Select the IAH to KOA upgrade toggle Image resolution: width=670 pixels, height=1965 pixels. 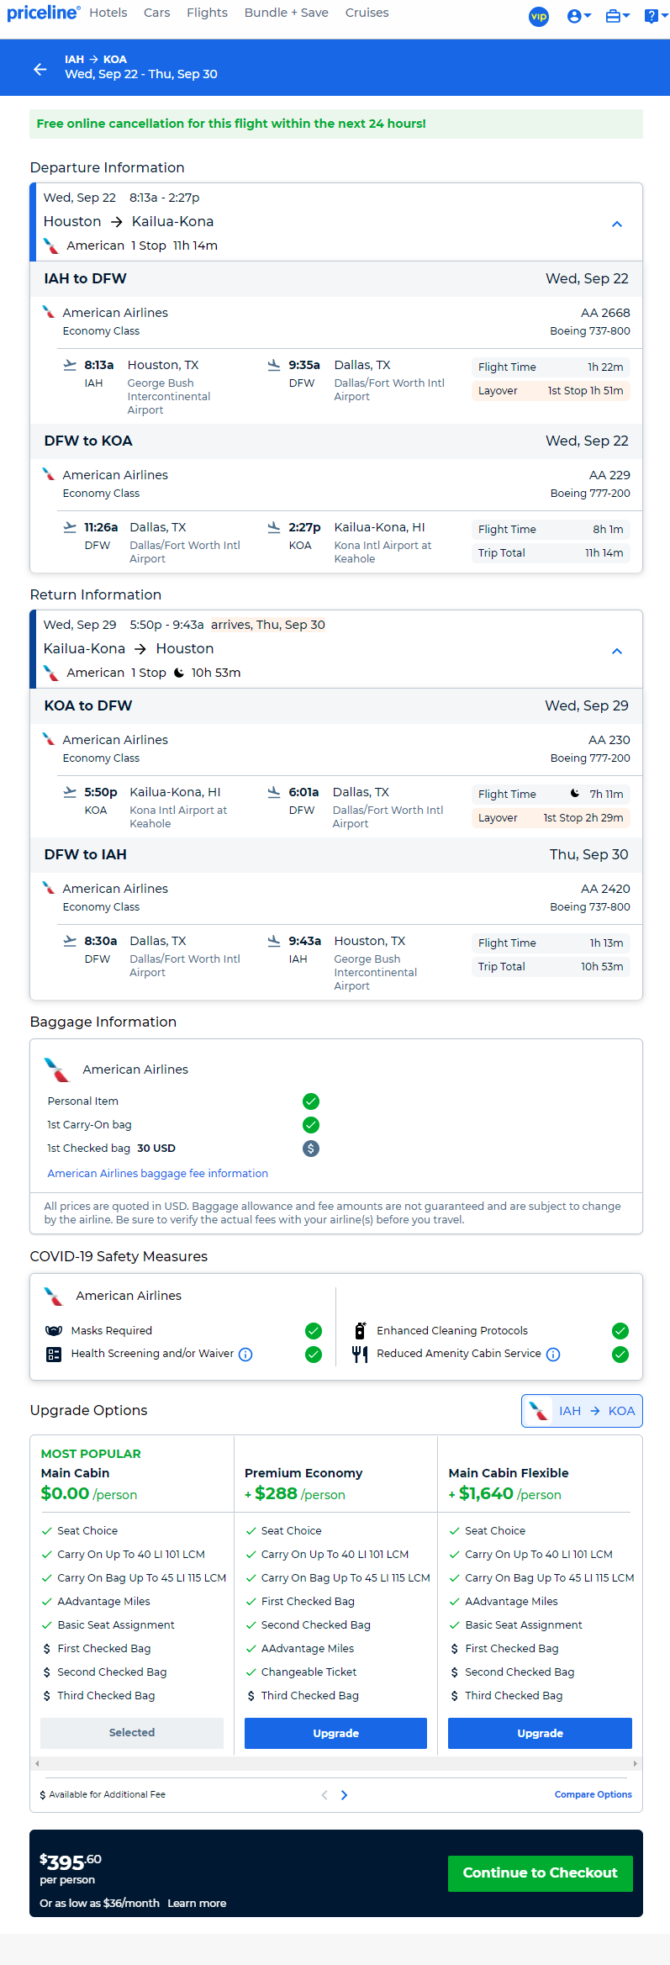pyautogui.click(x=582, y=1411)
